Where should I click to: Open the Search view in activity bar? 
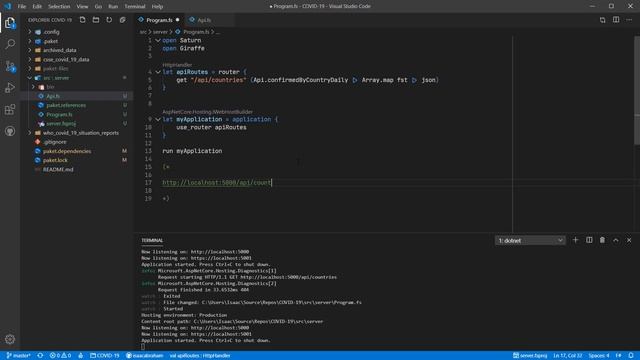click(x=10, y=44)
